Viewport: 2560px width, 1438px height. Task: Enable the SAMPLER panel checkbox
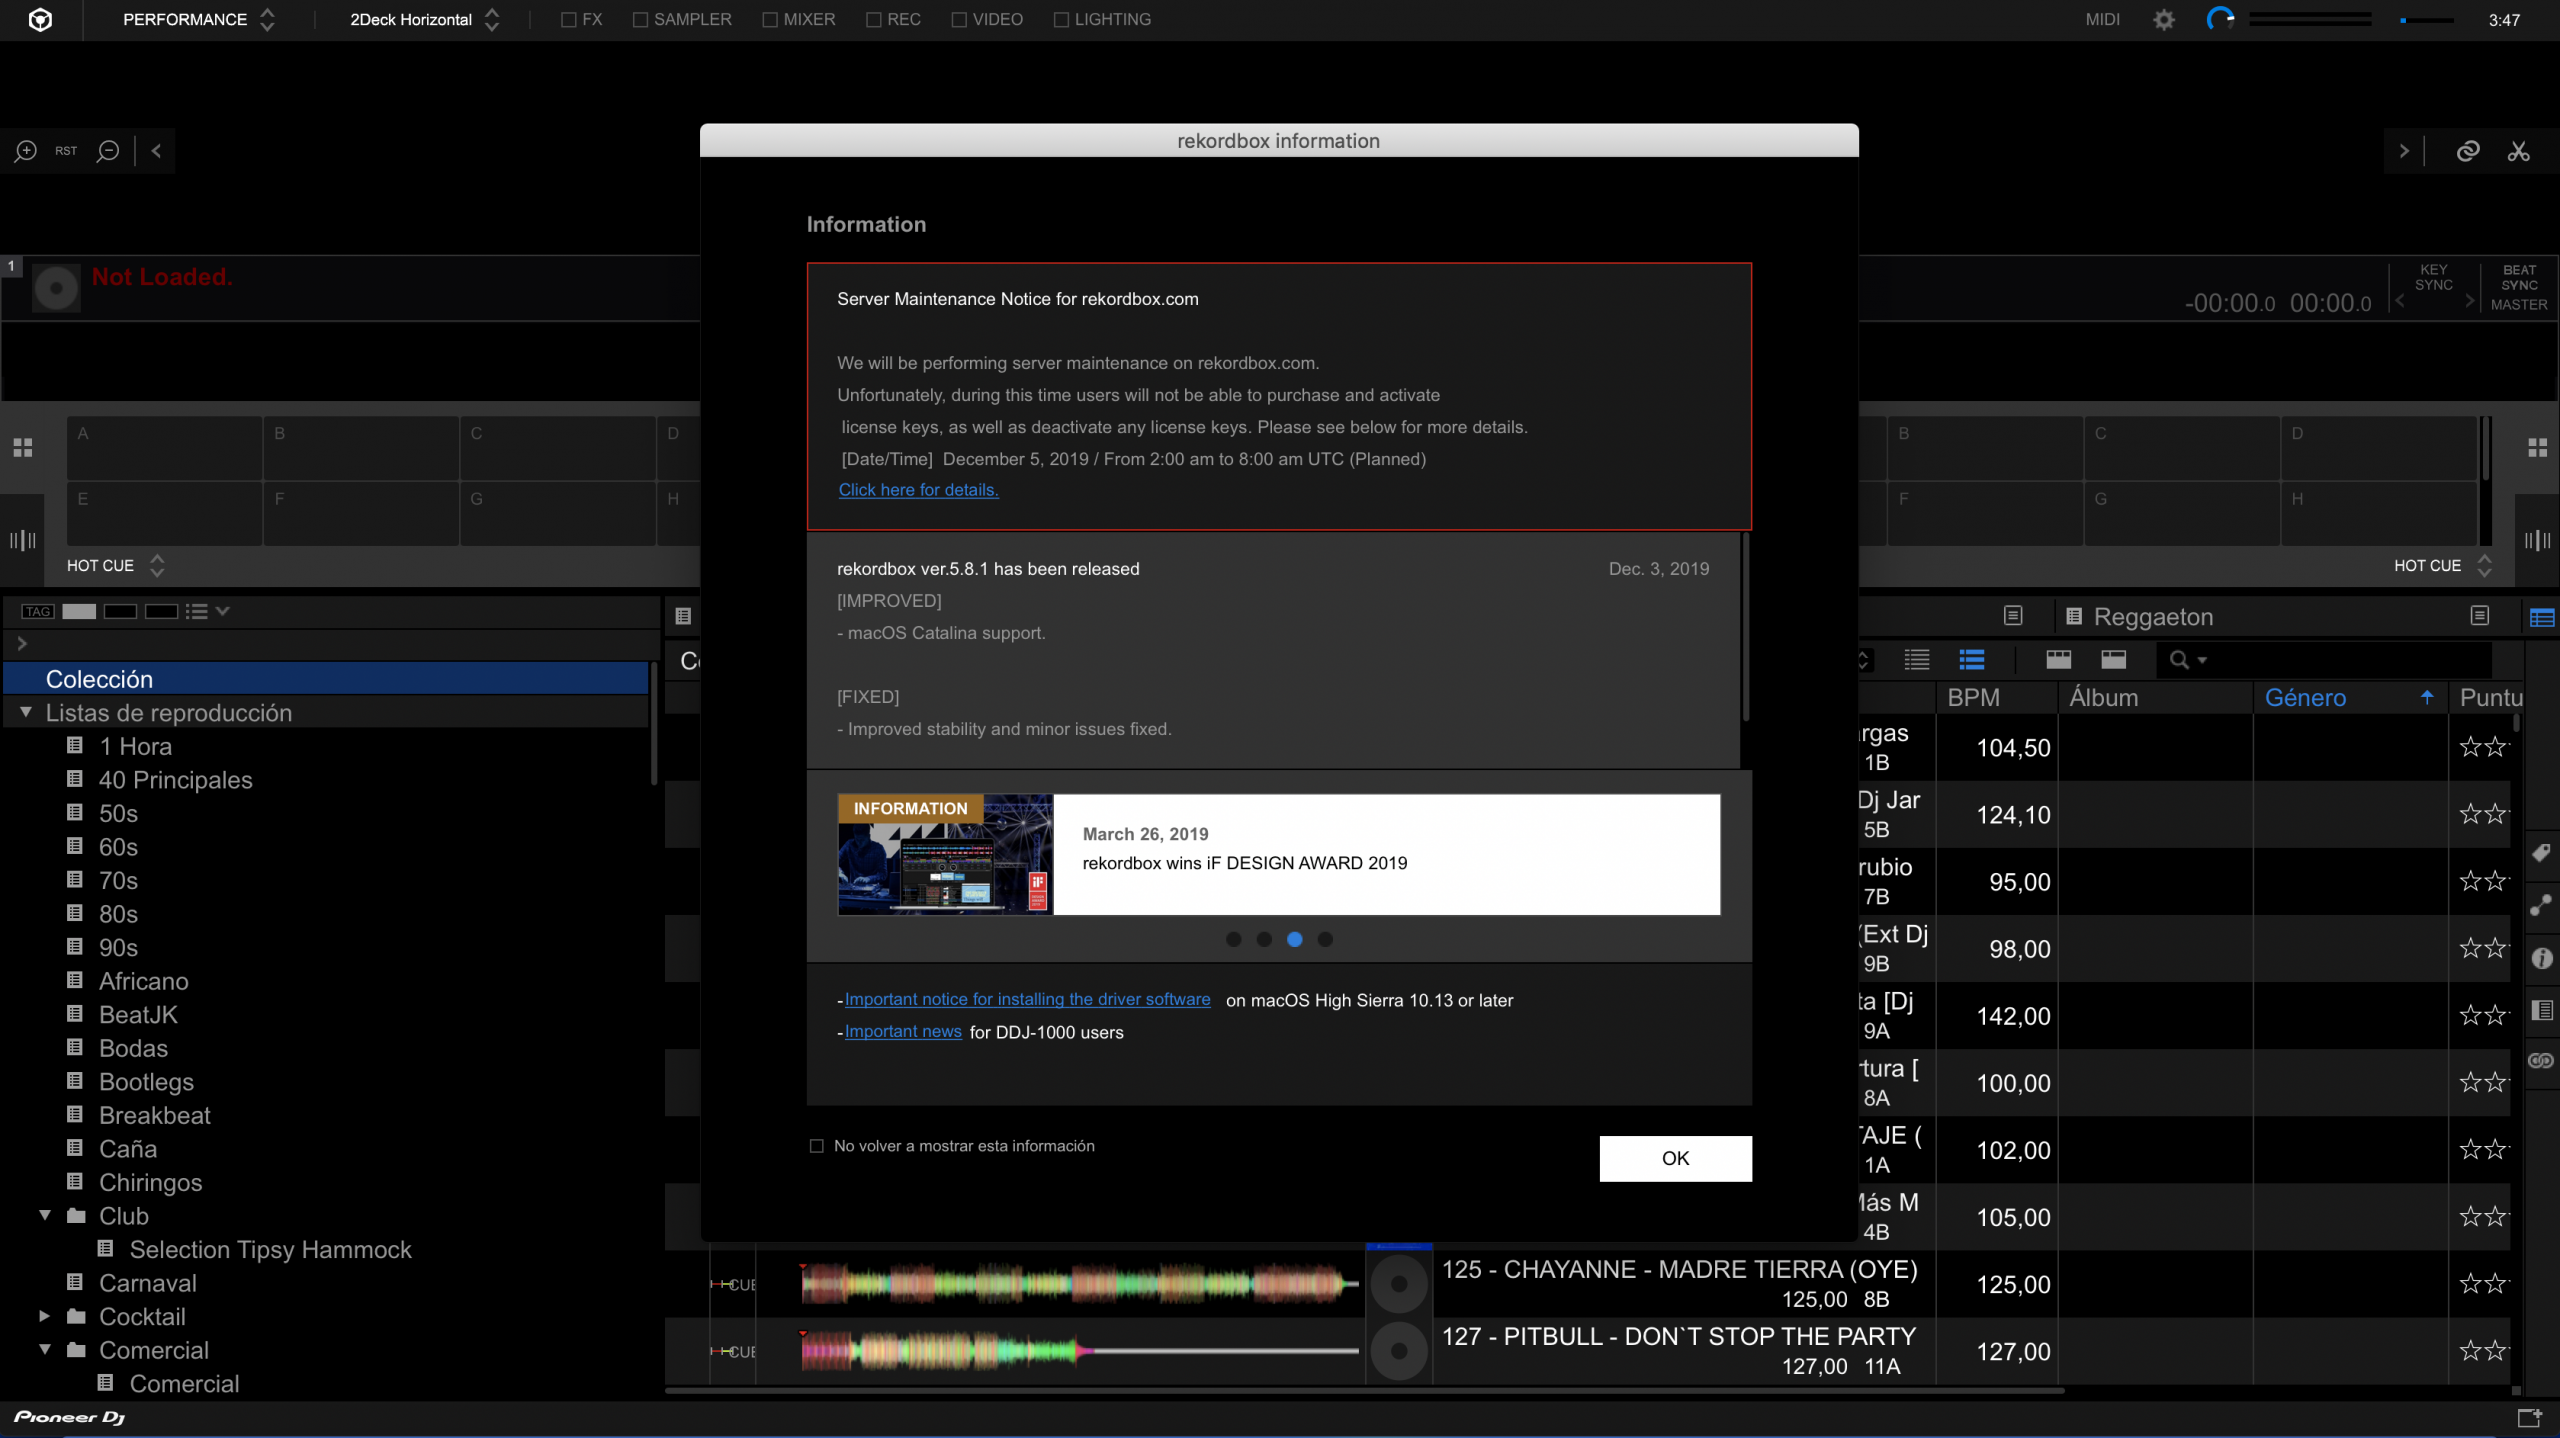[x=640, y=20]
